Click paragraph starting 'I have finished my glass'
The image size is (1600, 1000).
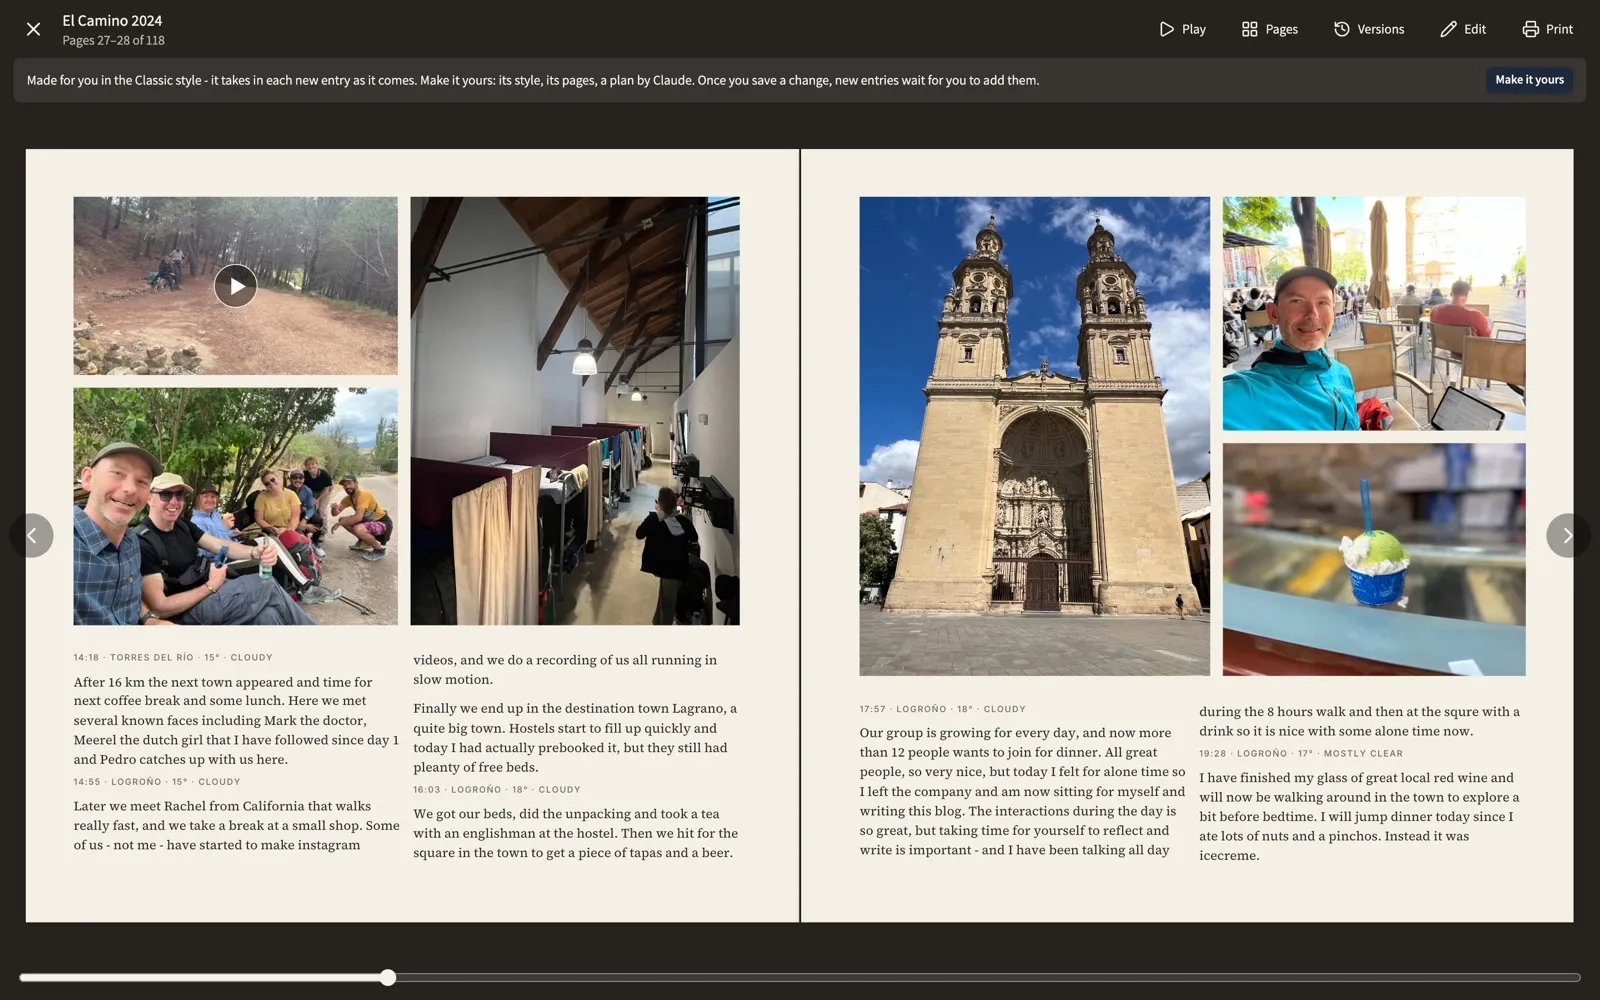[x=1360, y=816]
